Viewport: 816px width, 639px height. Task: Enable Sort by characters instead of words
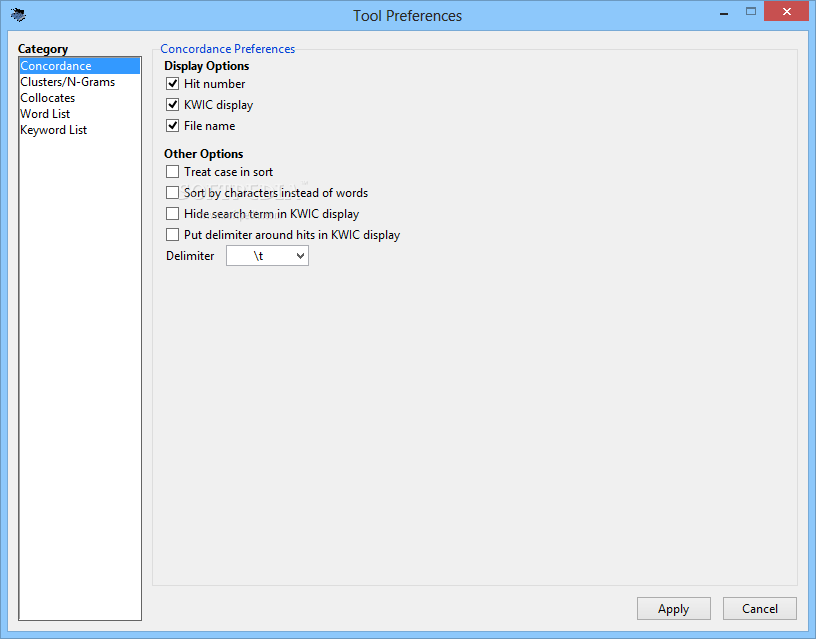(x=172, y=193)
